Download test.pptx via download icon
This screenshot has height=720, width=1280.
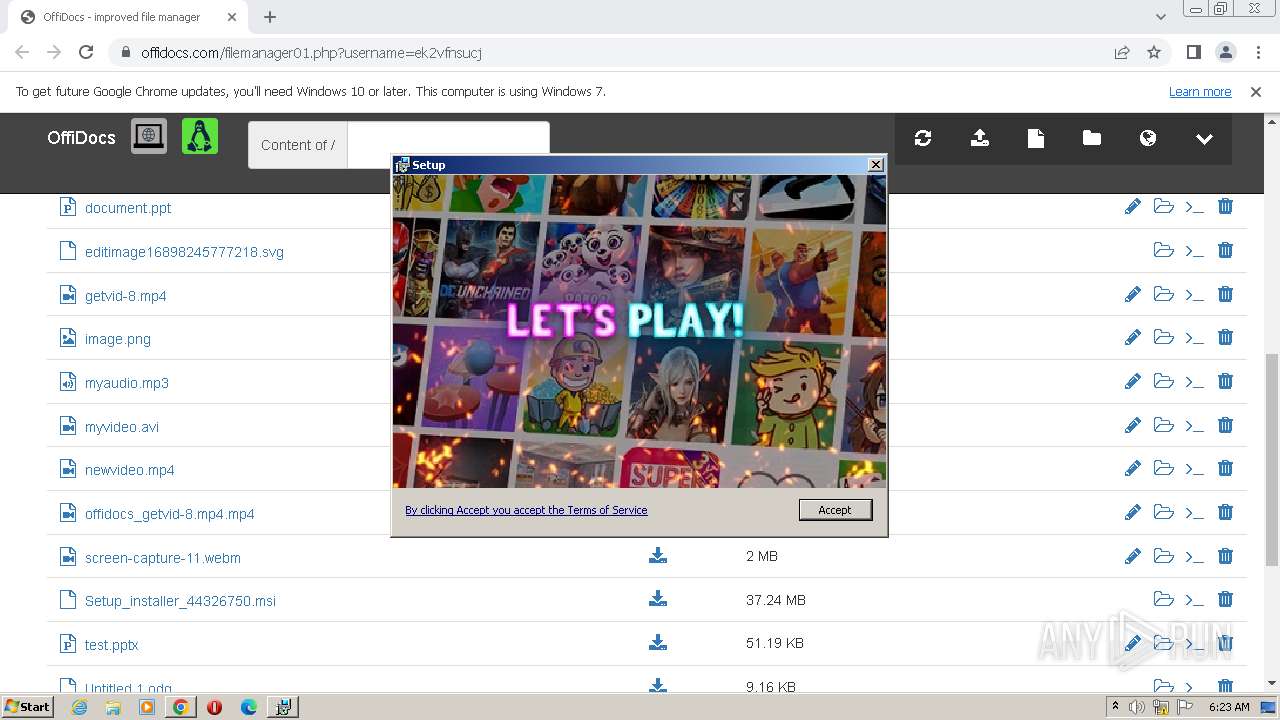[x=658, y=642]
